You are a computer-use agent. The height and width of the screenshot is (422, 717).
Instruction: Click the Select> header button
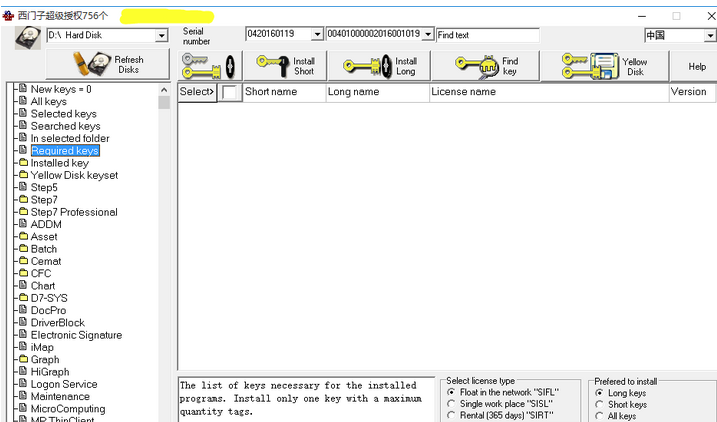point(197,92)
